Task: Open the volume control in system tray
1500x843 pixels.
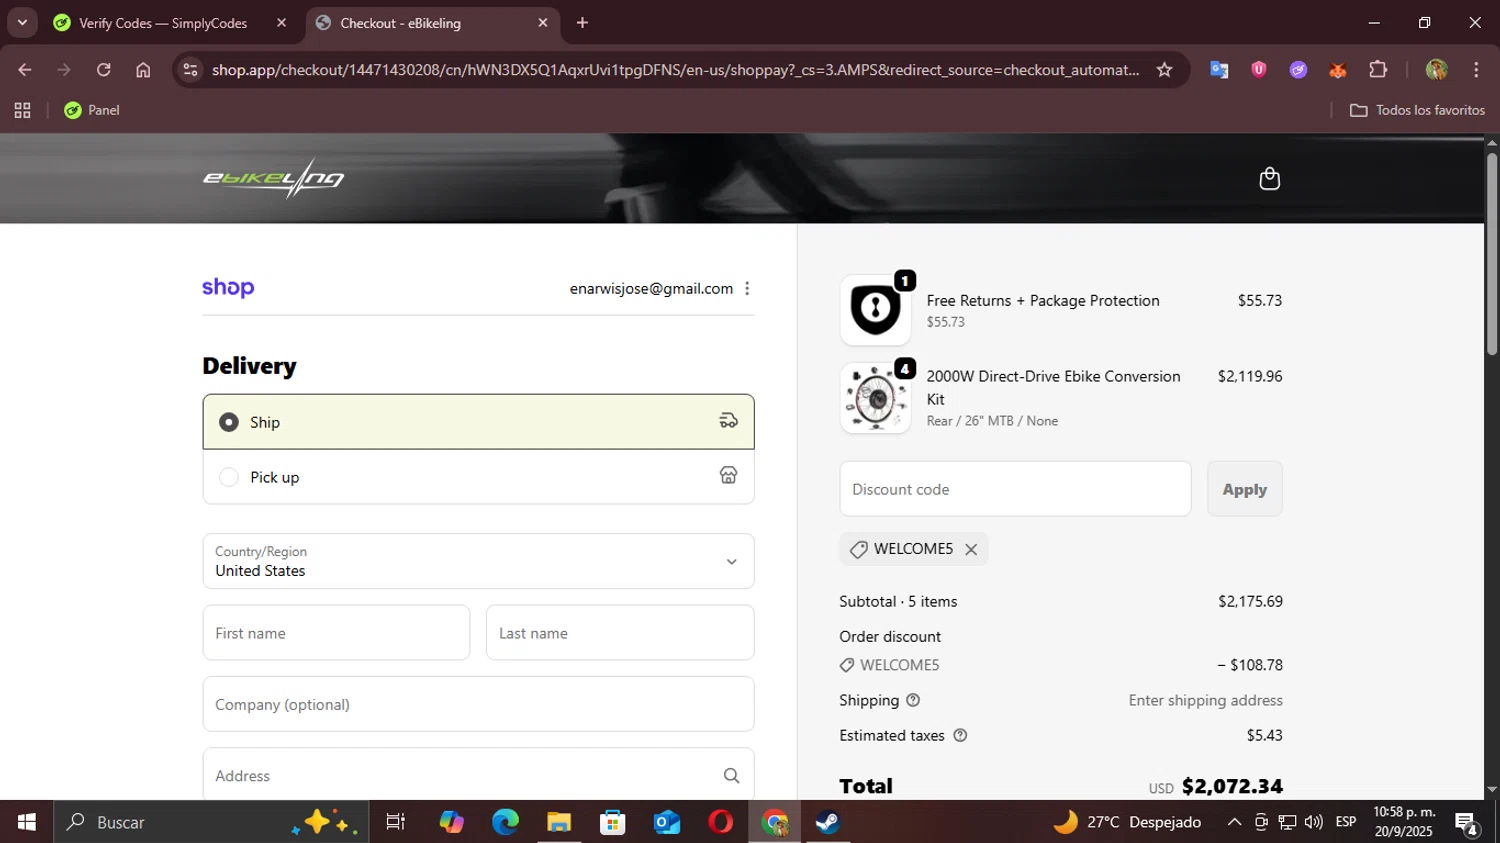Action: coord(1314,822)
